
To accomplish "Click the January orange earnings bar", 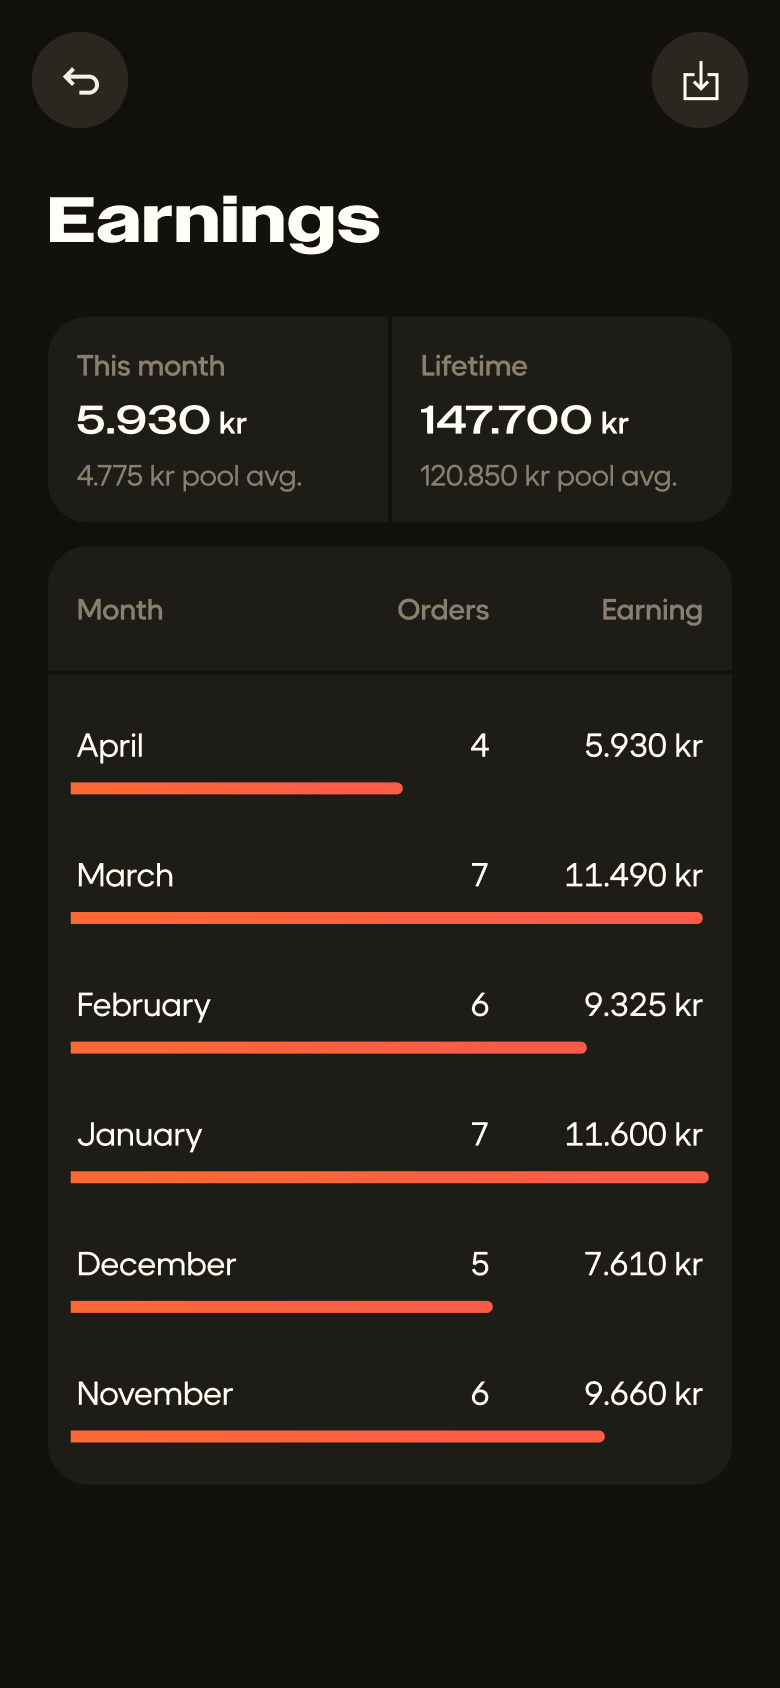I will pos(390,1177).
